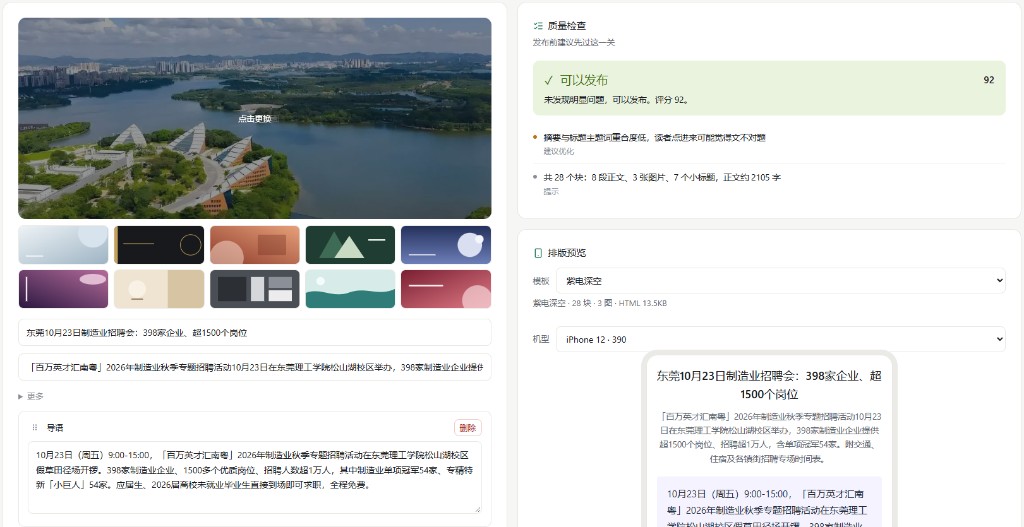Select the beige cream cover template
Viewport: 1024px width, 527px height.
click(159, 289)
